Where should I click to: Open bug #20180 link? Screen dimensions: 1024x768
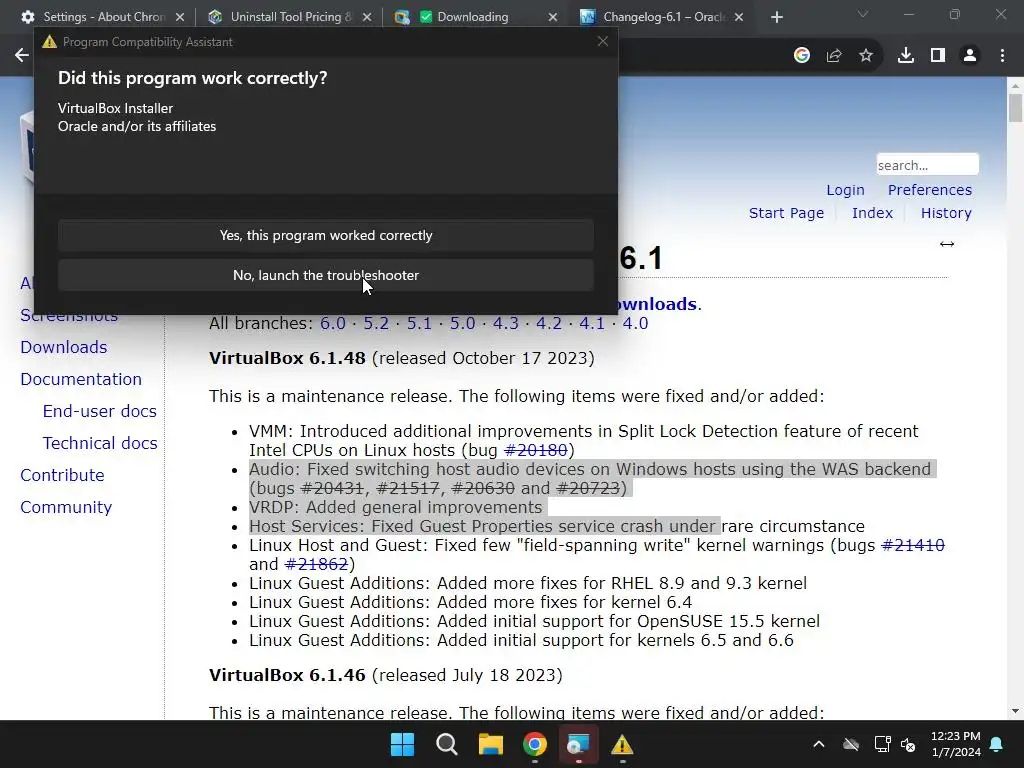coord(536,450)
